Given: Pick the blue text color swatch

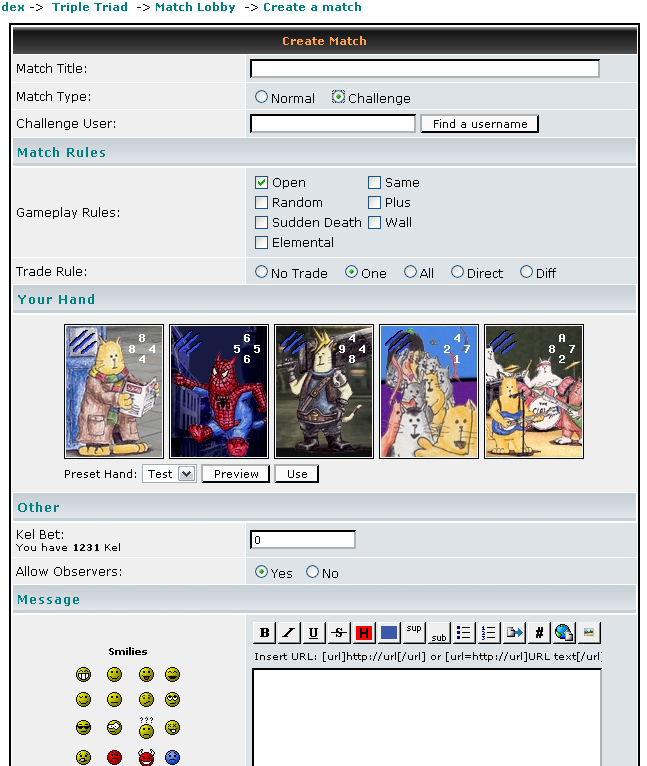Looking at the screenshot, I should tap(389, 633).
